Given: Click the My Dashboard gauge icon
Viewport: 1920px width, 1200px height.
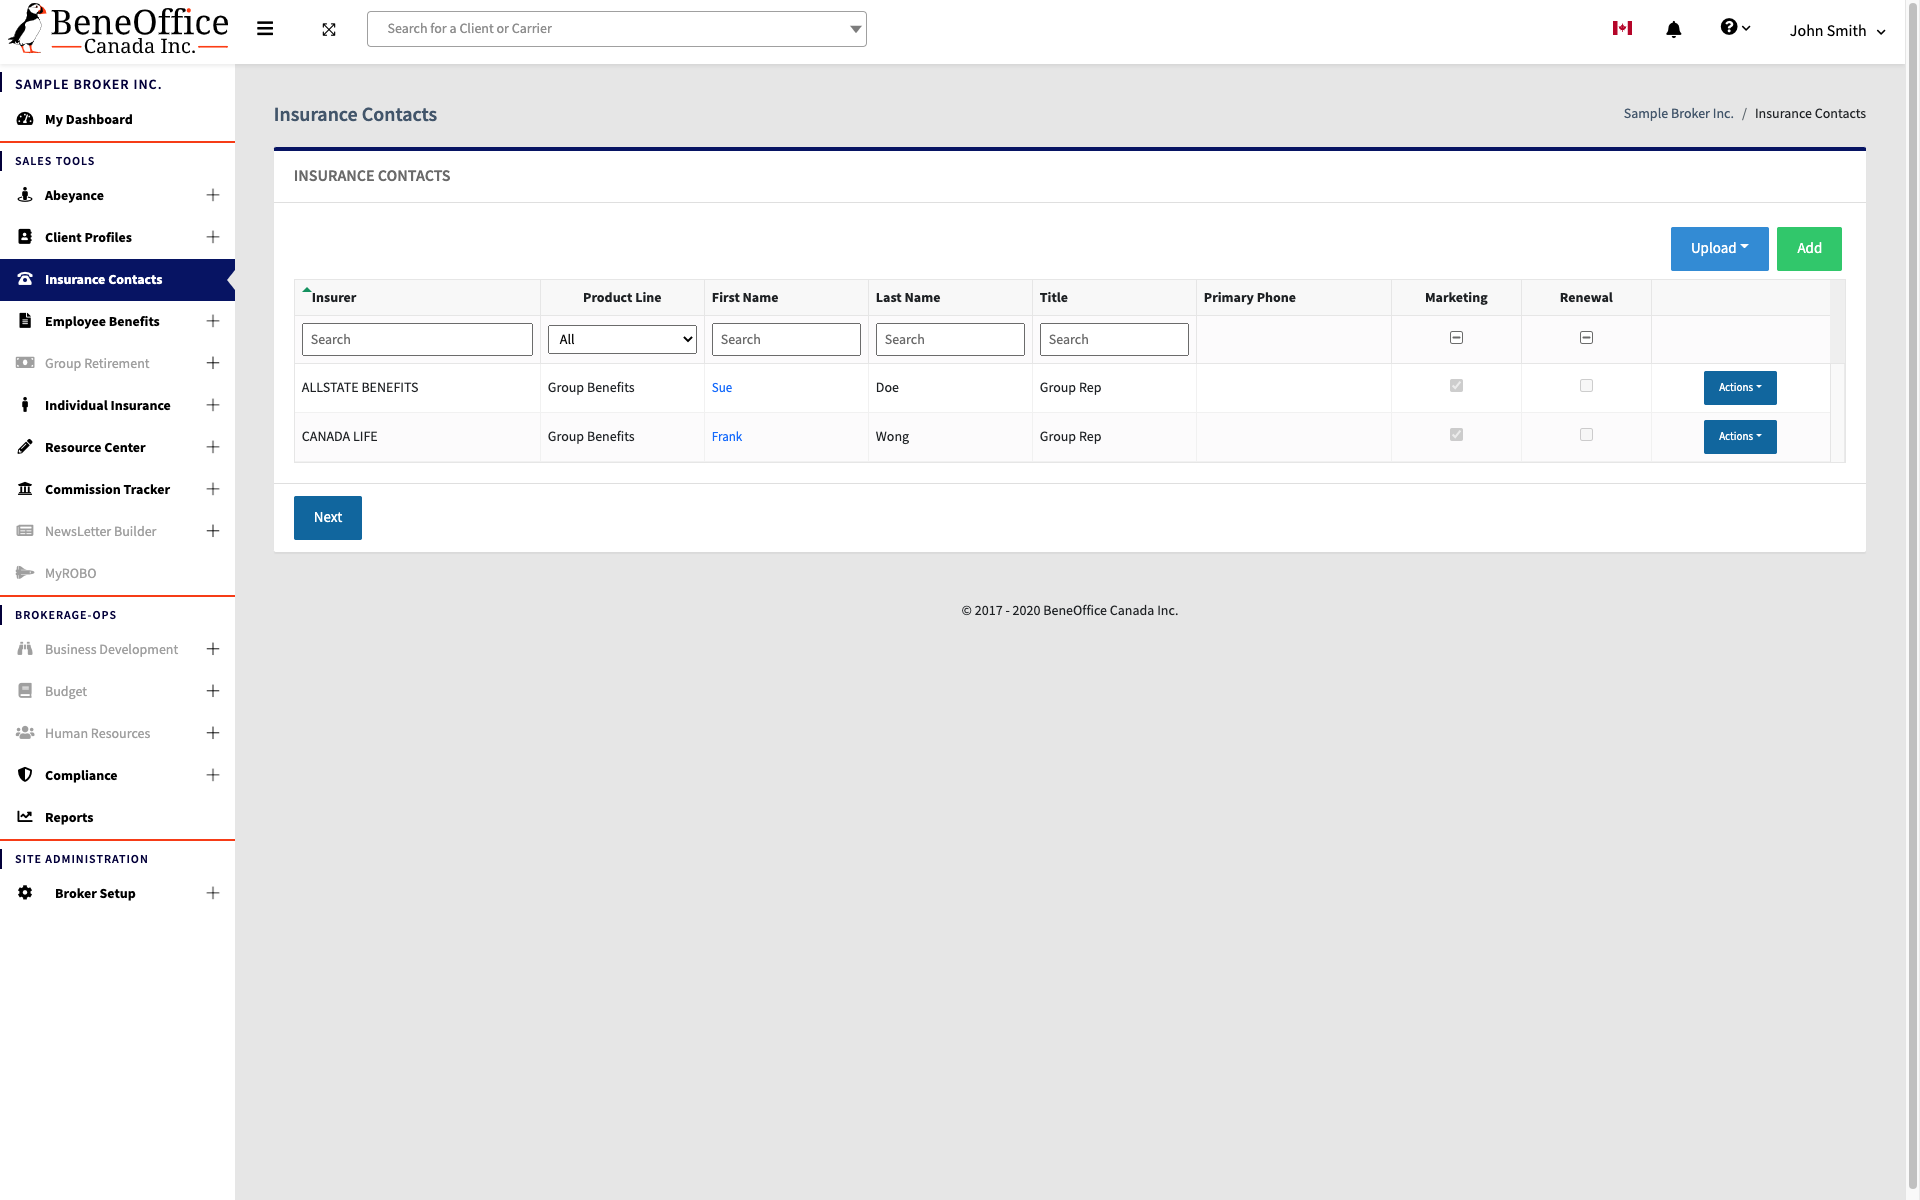Looking at the screenshot, I should (x=25, y=119).
